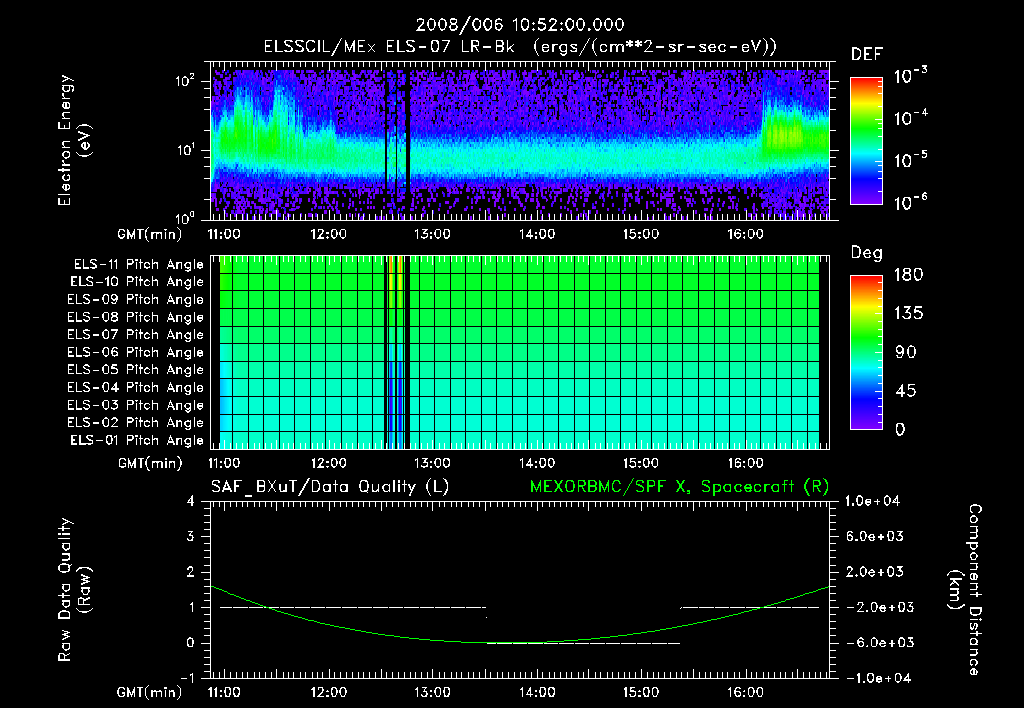The height and width of the screenshot is (708, 1024).
Task: Click the green MEXORBMC/SPF X, Spacecraft (R) title
Action: pos(679,487)
